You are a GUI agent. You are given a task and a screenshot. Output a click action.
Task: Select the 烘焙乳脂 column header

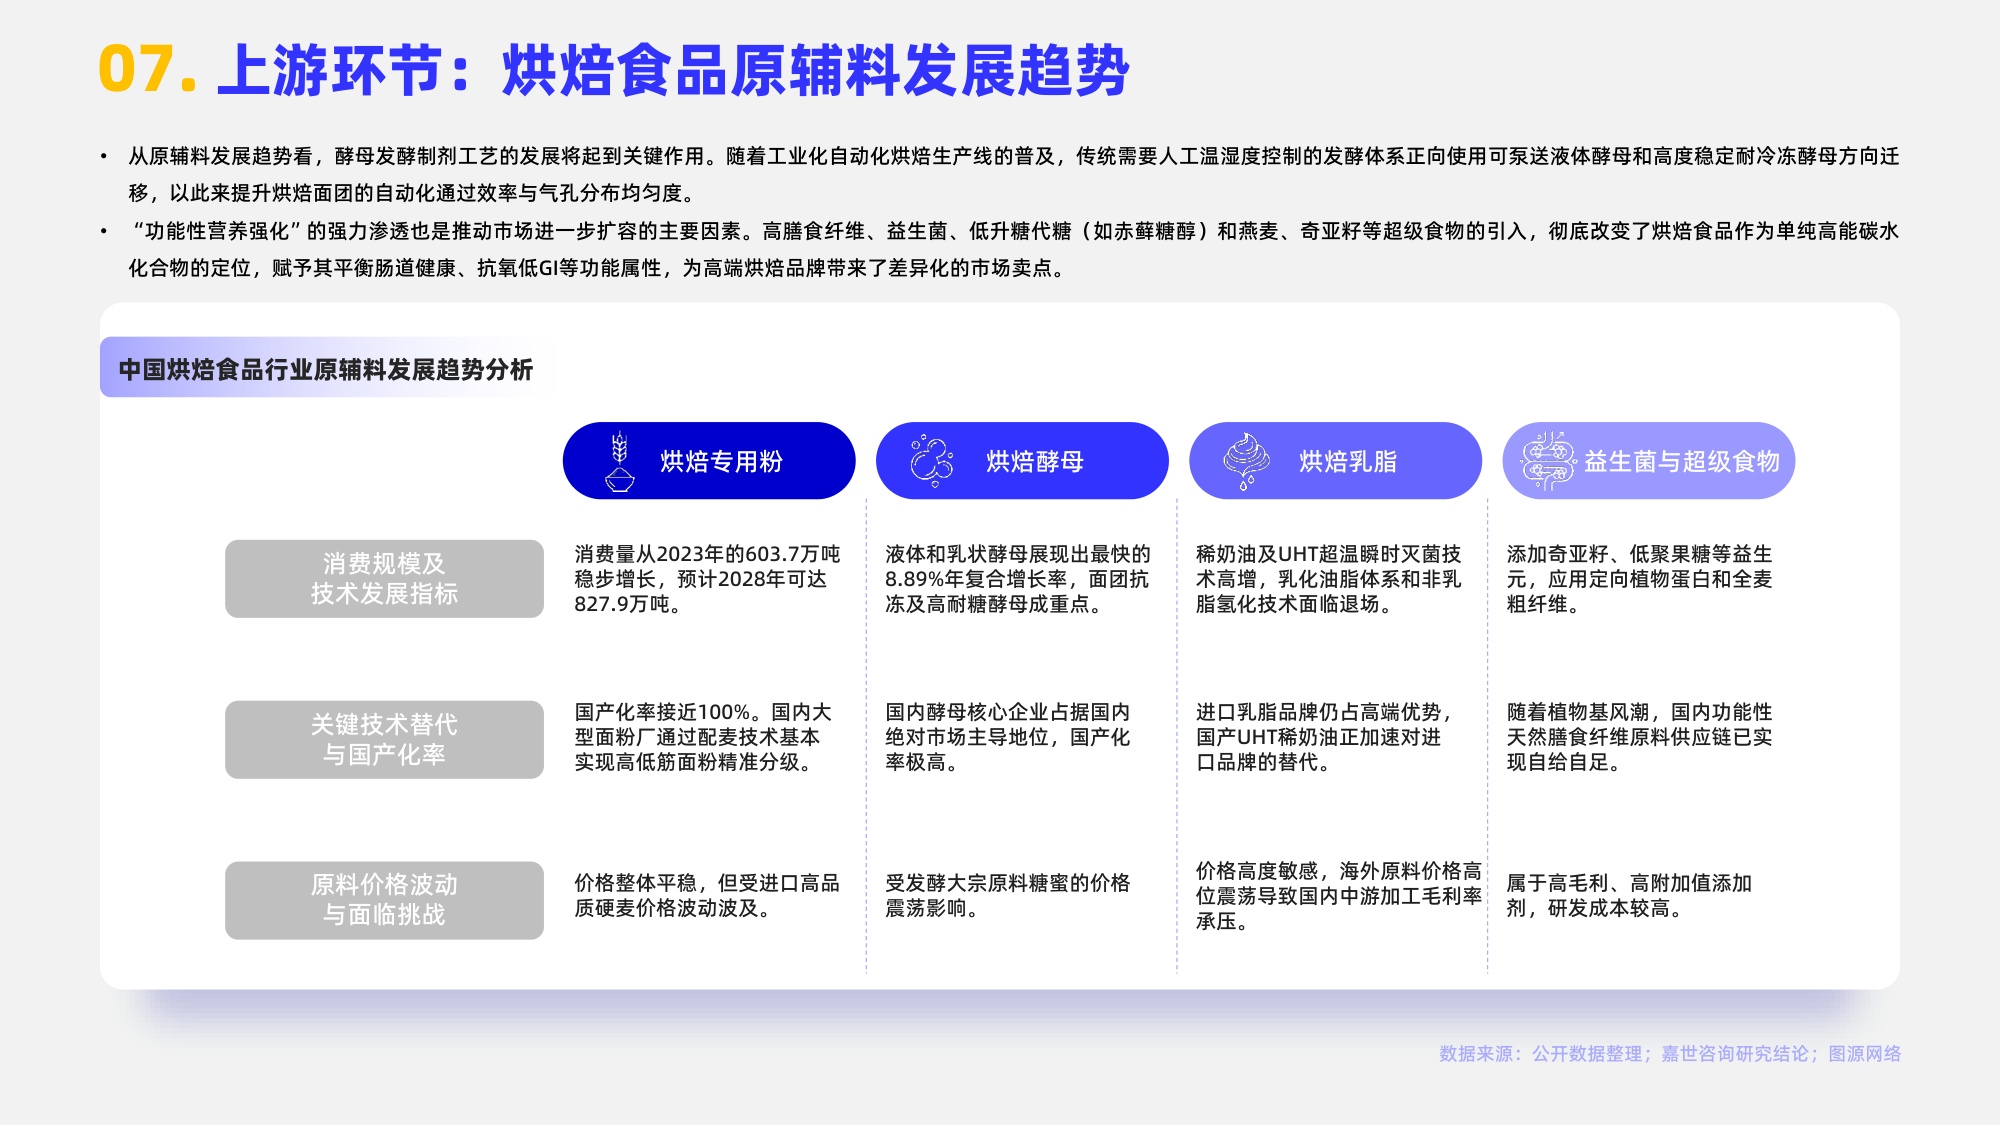1335,461
